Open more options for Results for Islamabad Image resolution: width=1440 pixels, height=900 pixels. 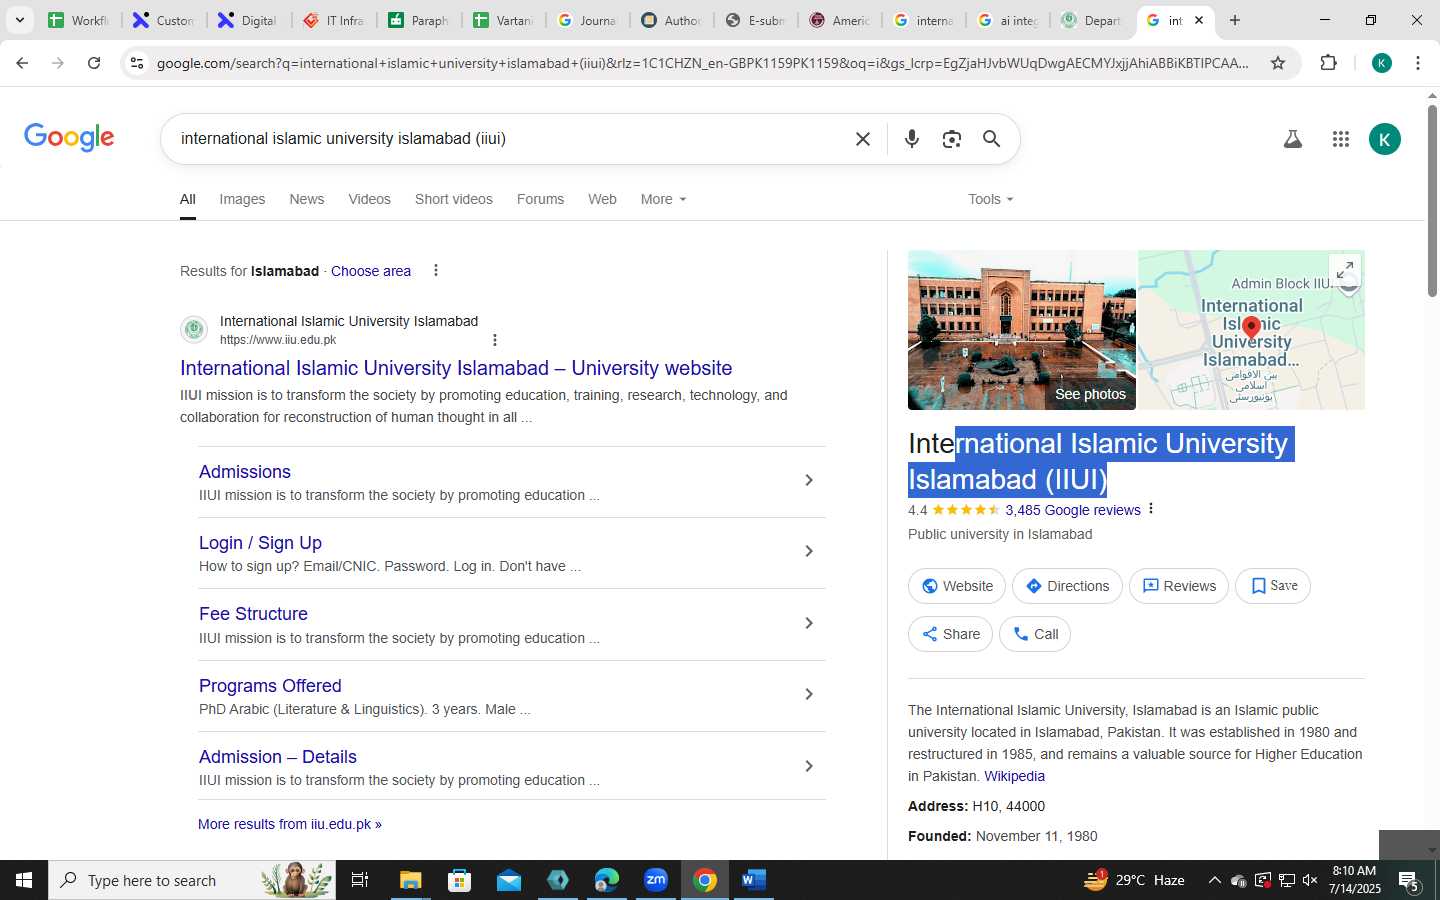435,271
